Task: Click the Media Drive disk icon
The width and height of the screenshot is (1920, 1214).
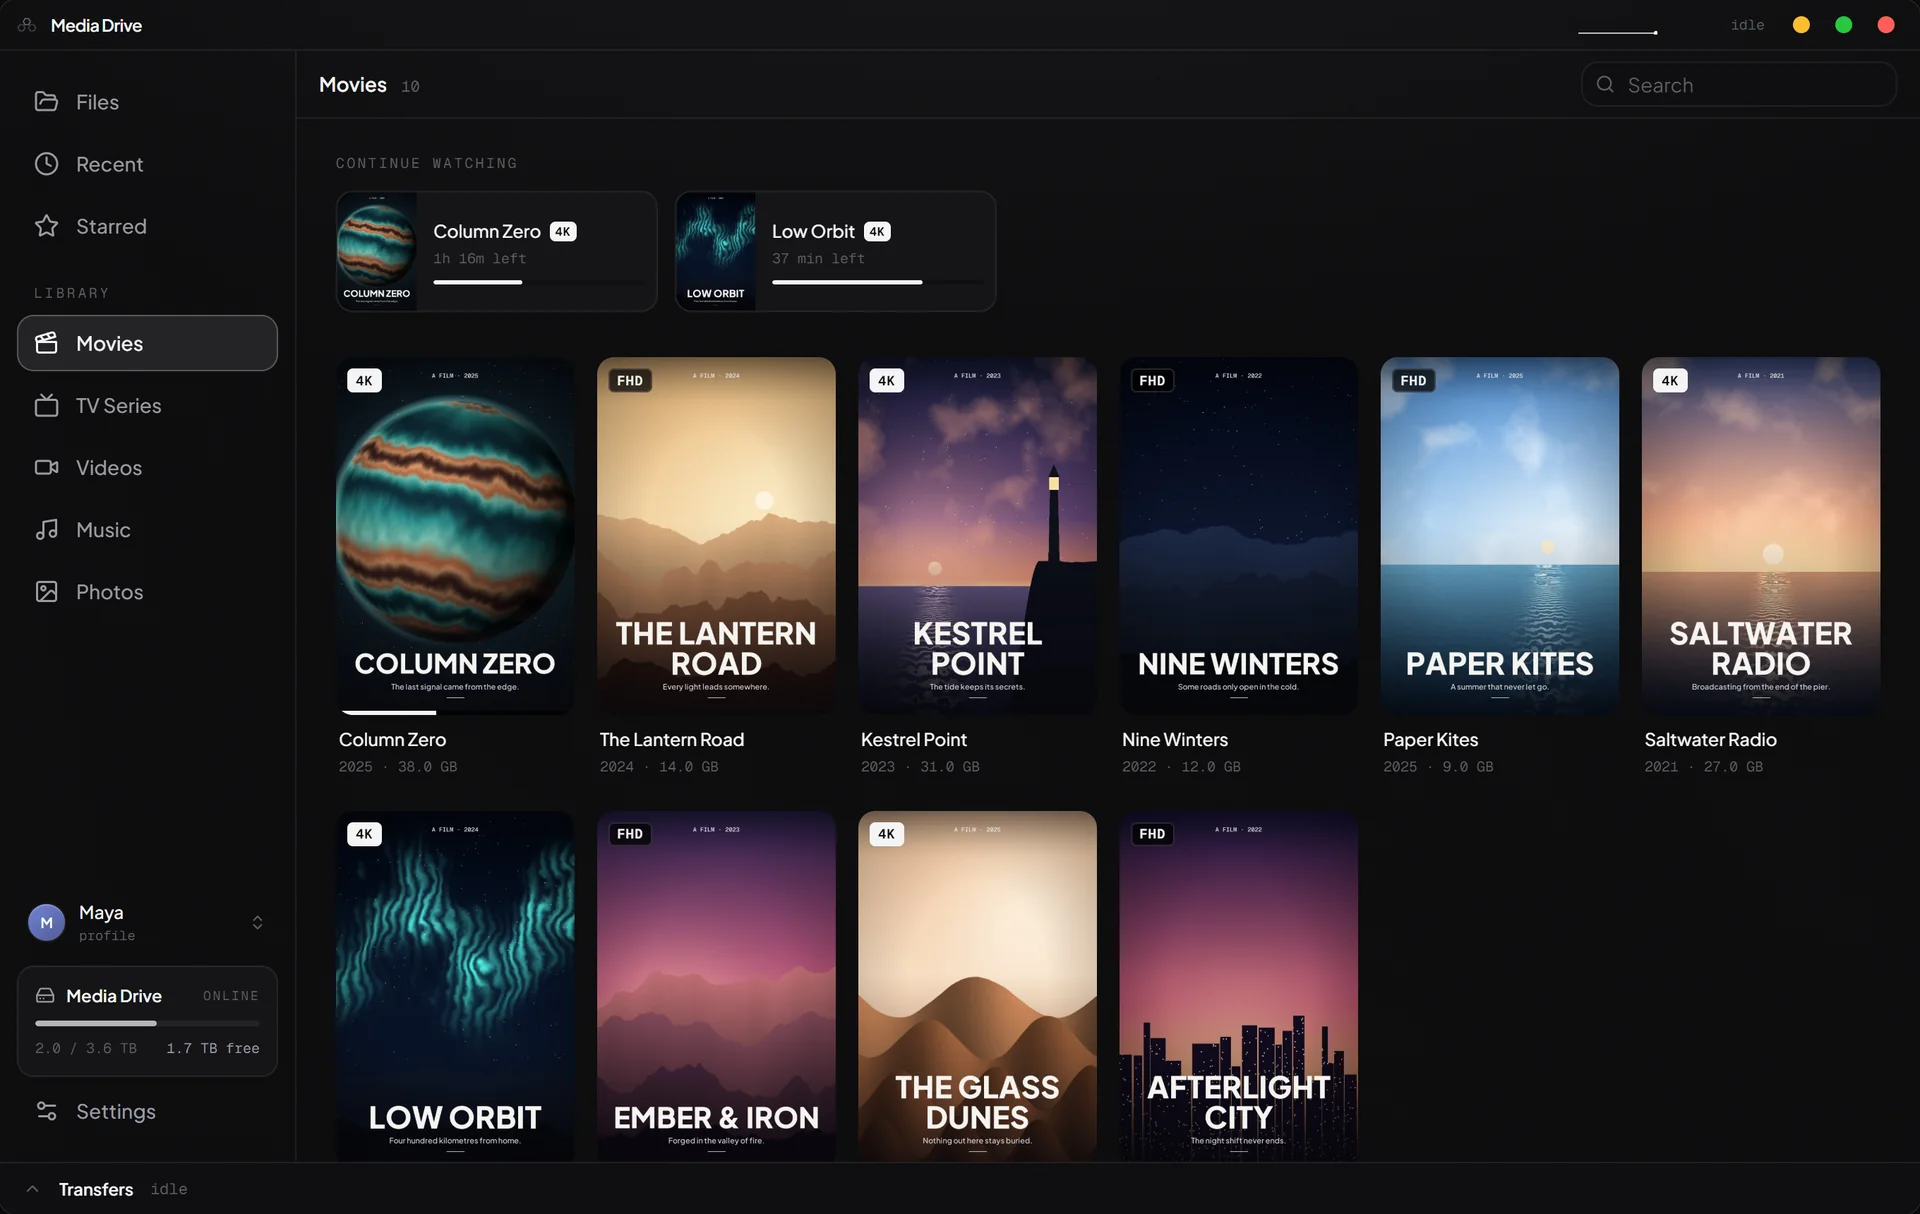Action: tap(45, 995)
